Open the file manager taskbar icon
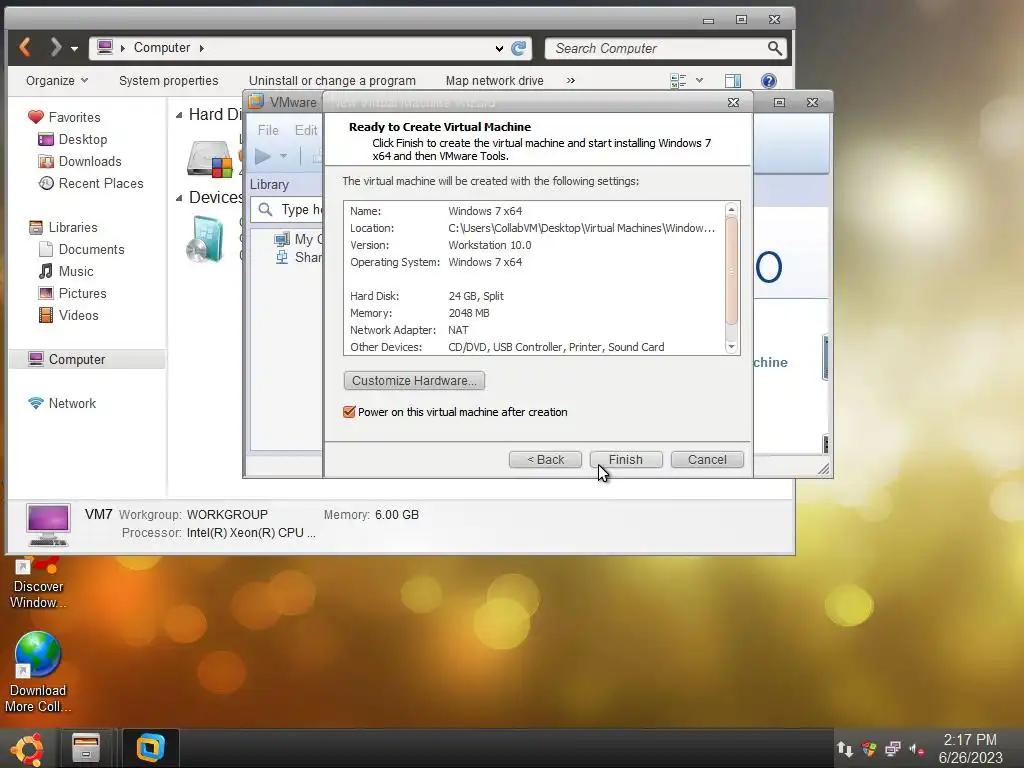 click(86, 748)
